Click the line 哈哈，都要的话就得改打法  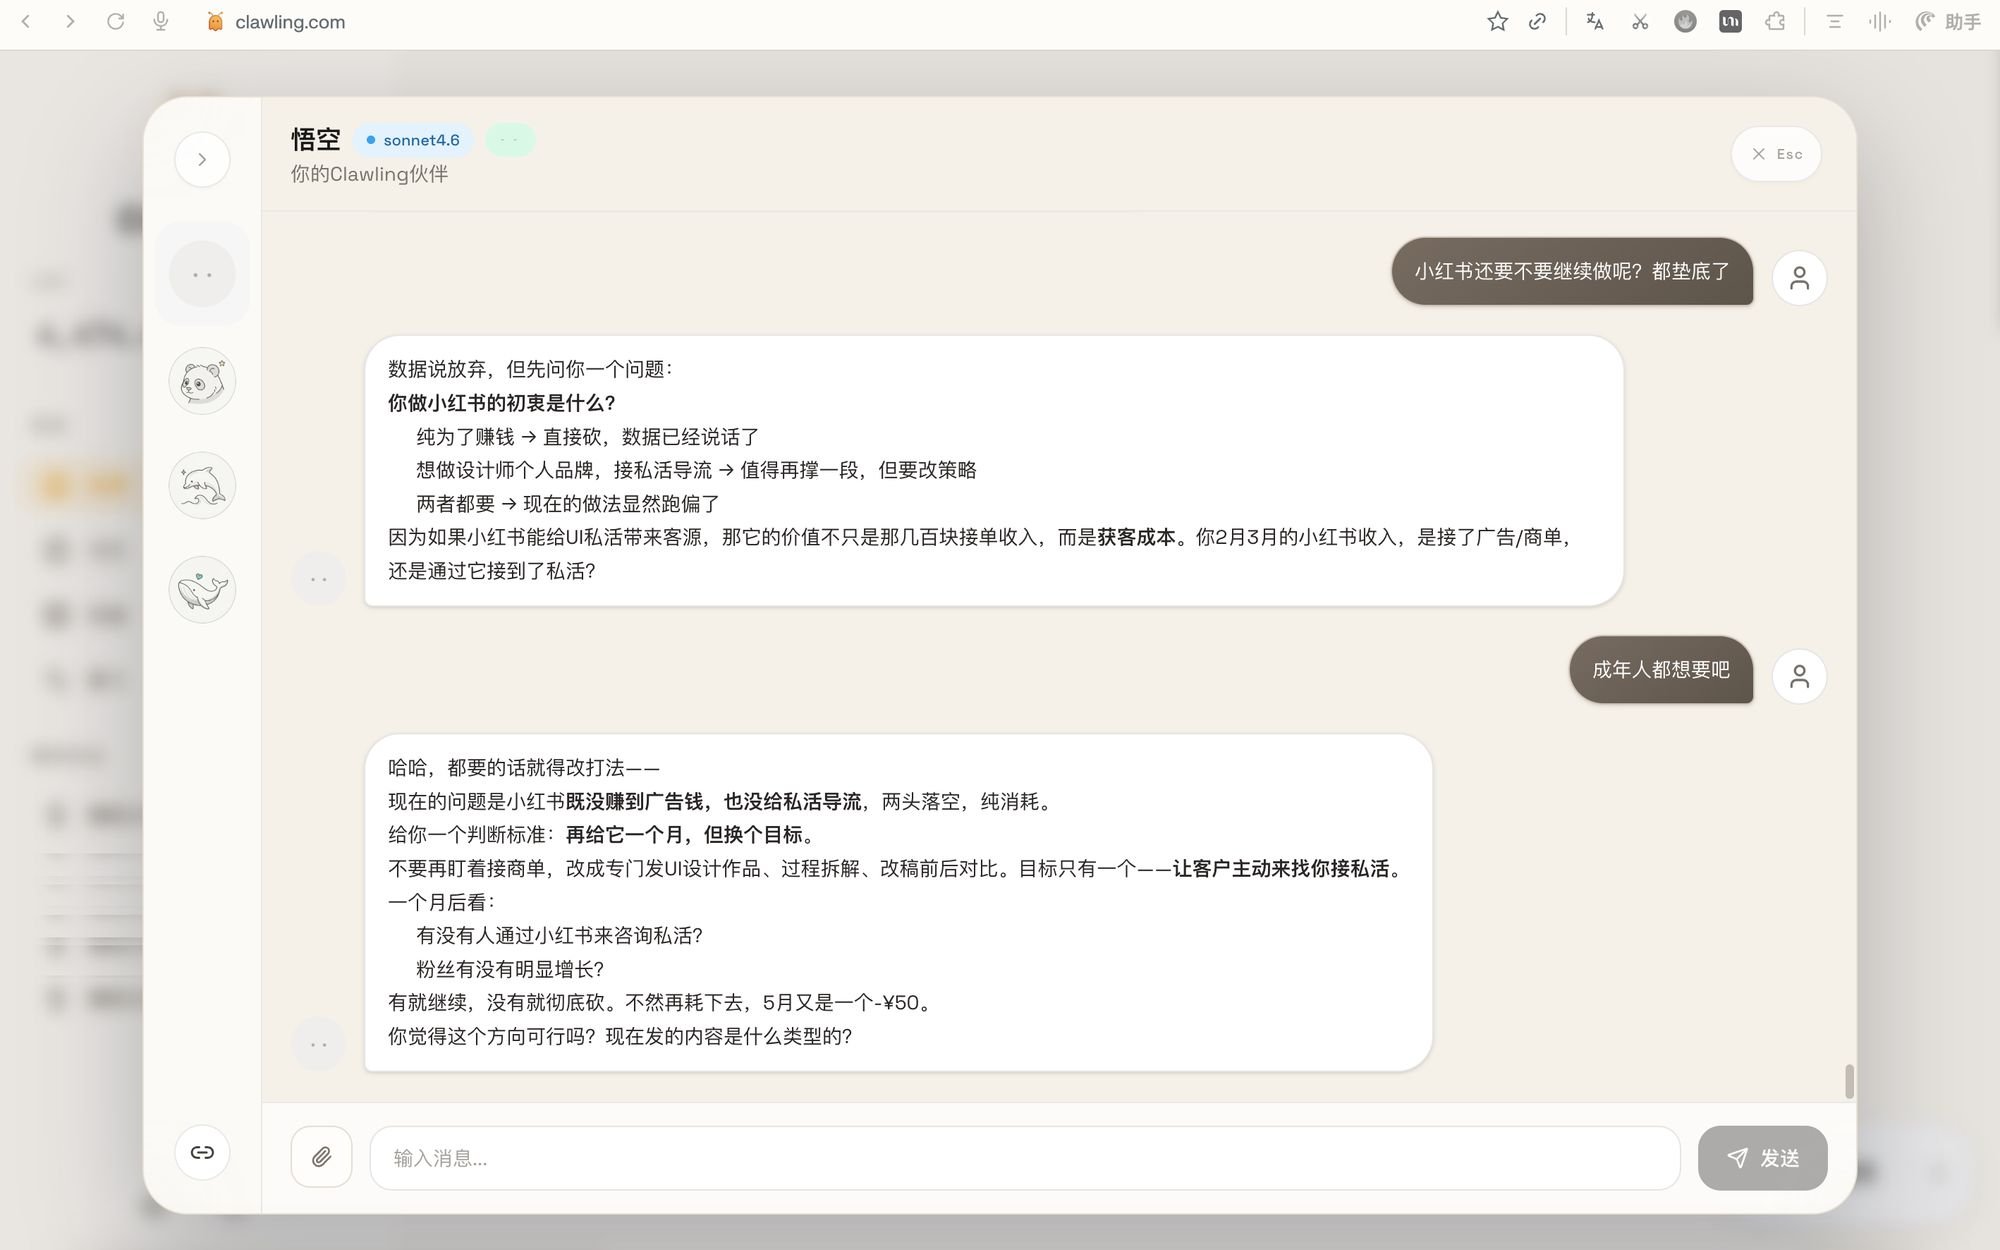[524, 768]
